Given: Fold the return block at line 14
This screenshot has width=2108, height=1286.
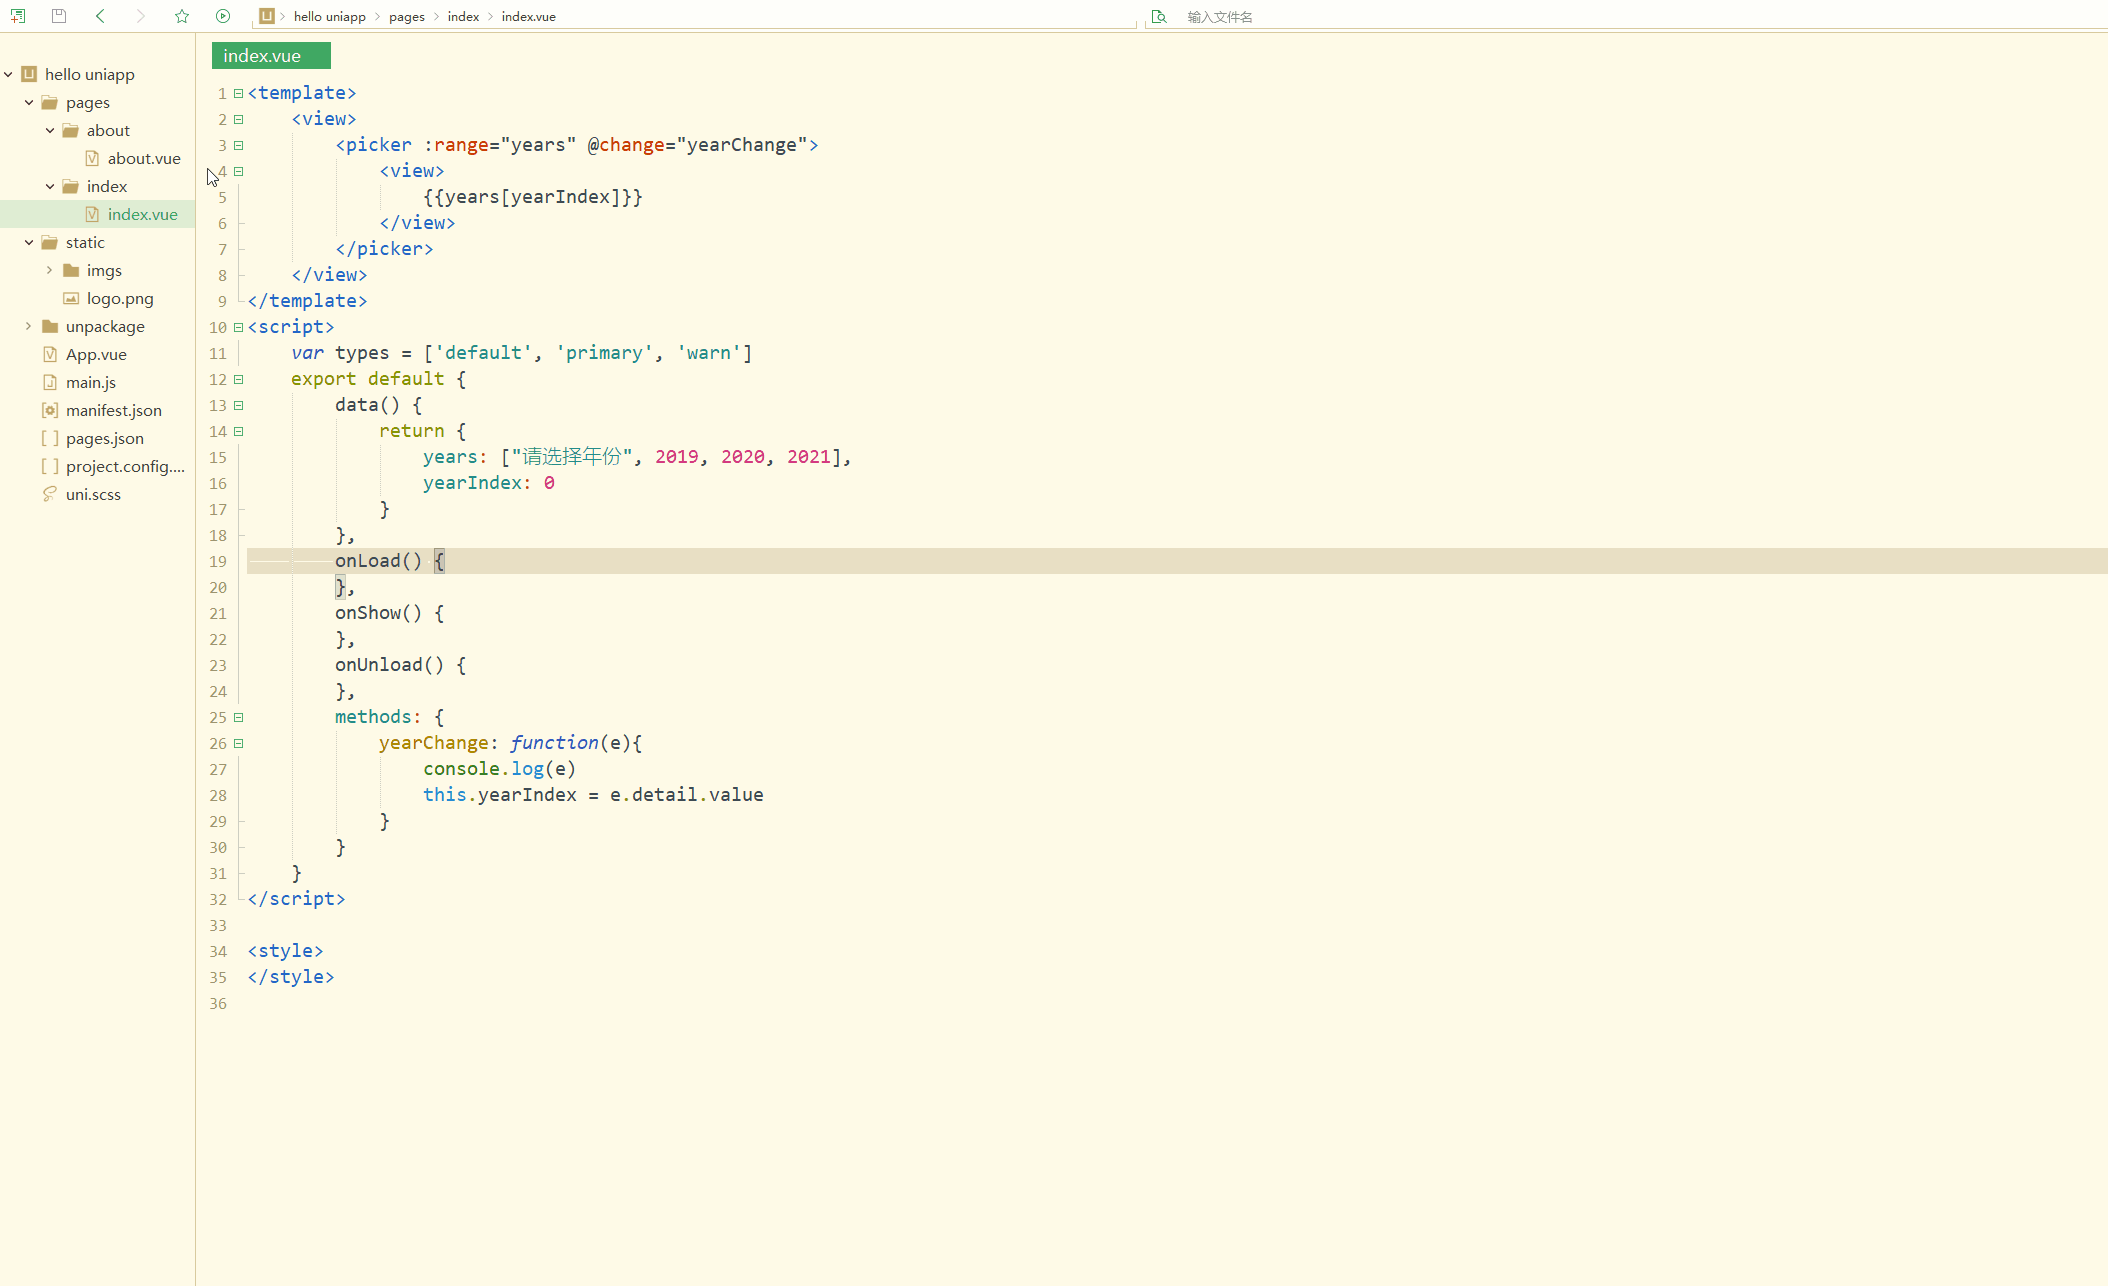Looking at the screenshot, I should (239, 431).
